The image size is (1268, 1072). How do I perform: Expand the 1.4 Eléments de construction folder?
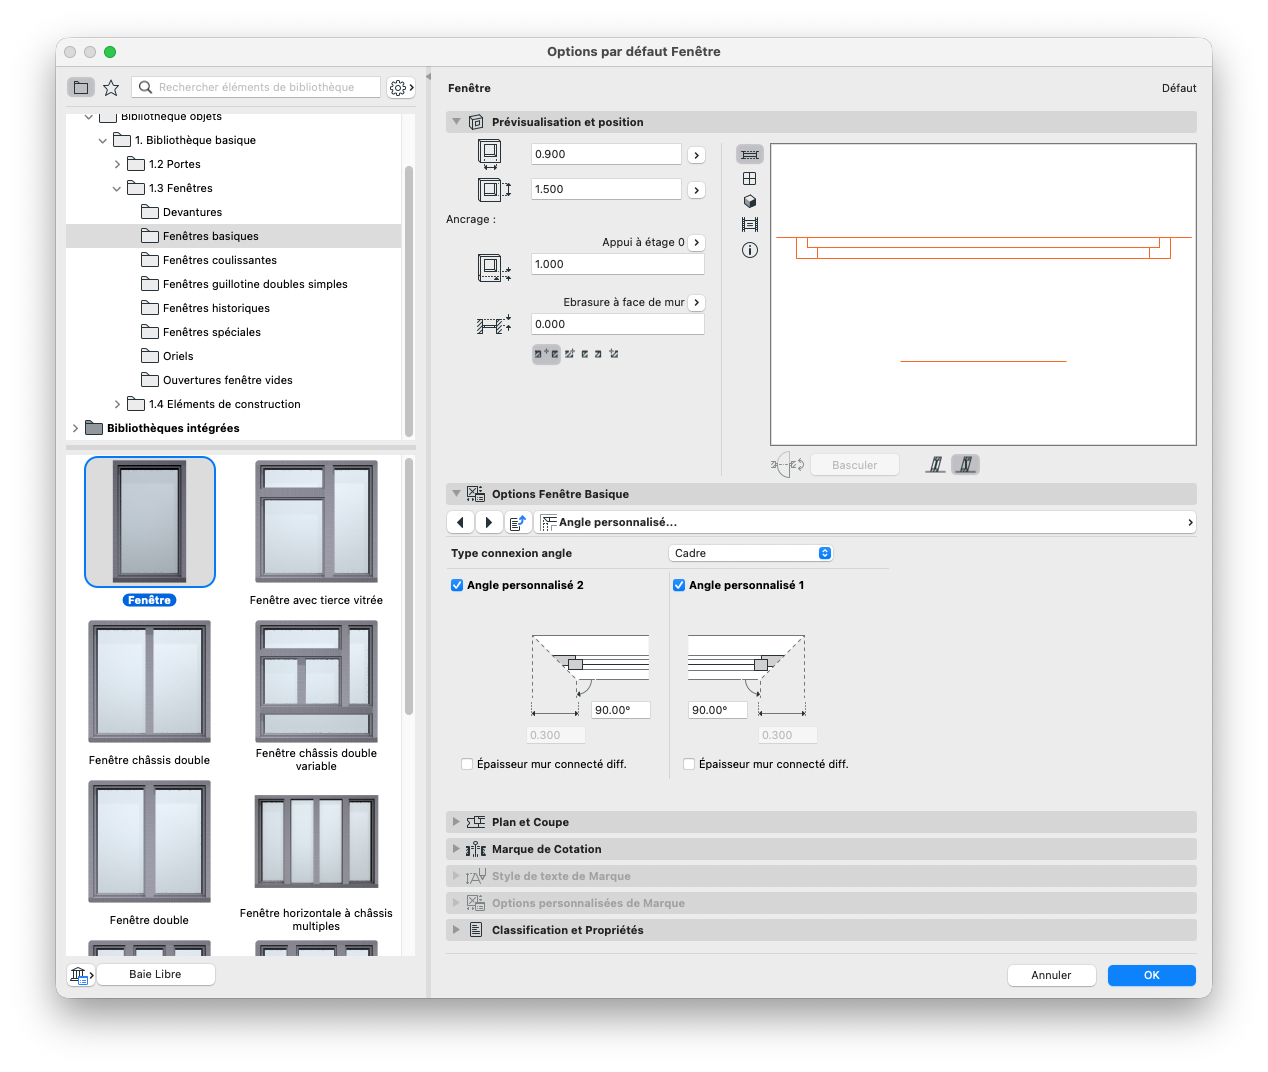point(117,404)
